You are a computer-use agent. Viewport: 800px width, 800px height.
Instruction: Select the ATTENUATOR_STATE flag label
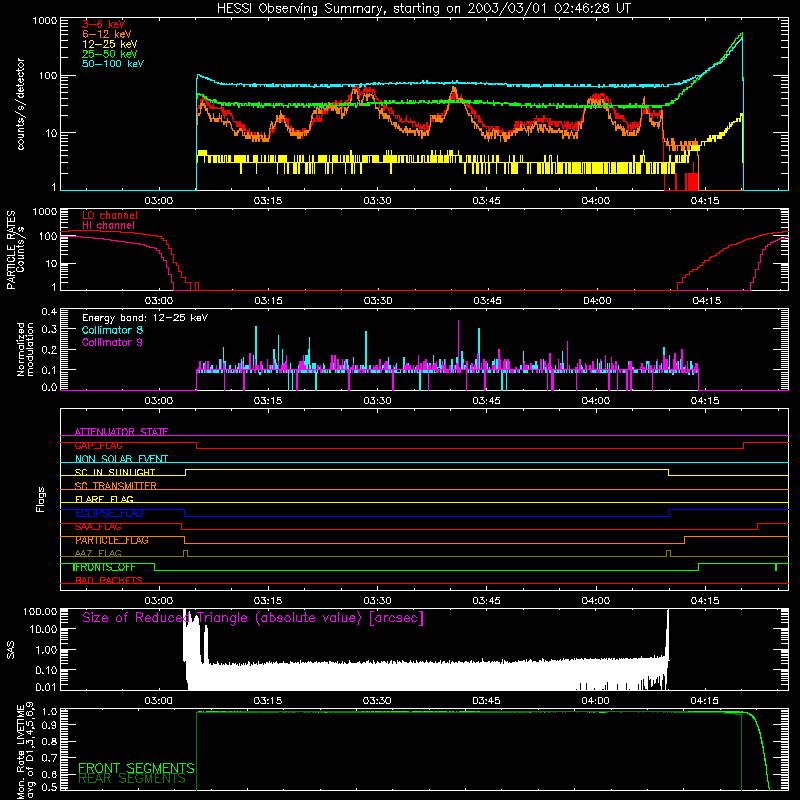tap(121, 432)
